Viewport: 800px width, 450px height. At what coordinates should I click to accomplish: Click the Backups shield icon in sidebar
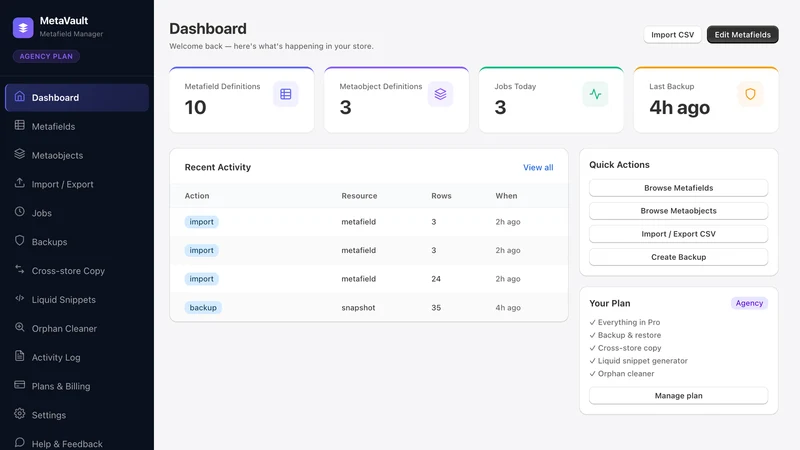click(19, 240)
